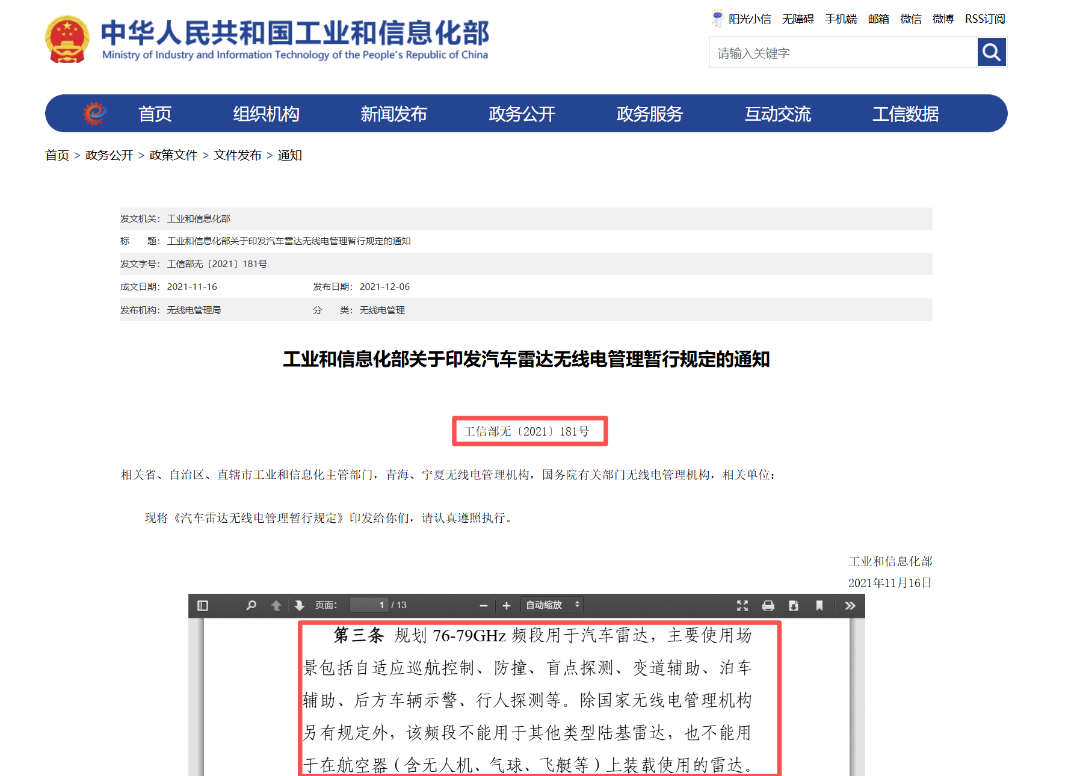
Task: Click the blue search magnifier button
Action: pyautogui.click(x=991, y=52)
